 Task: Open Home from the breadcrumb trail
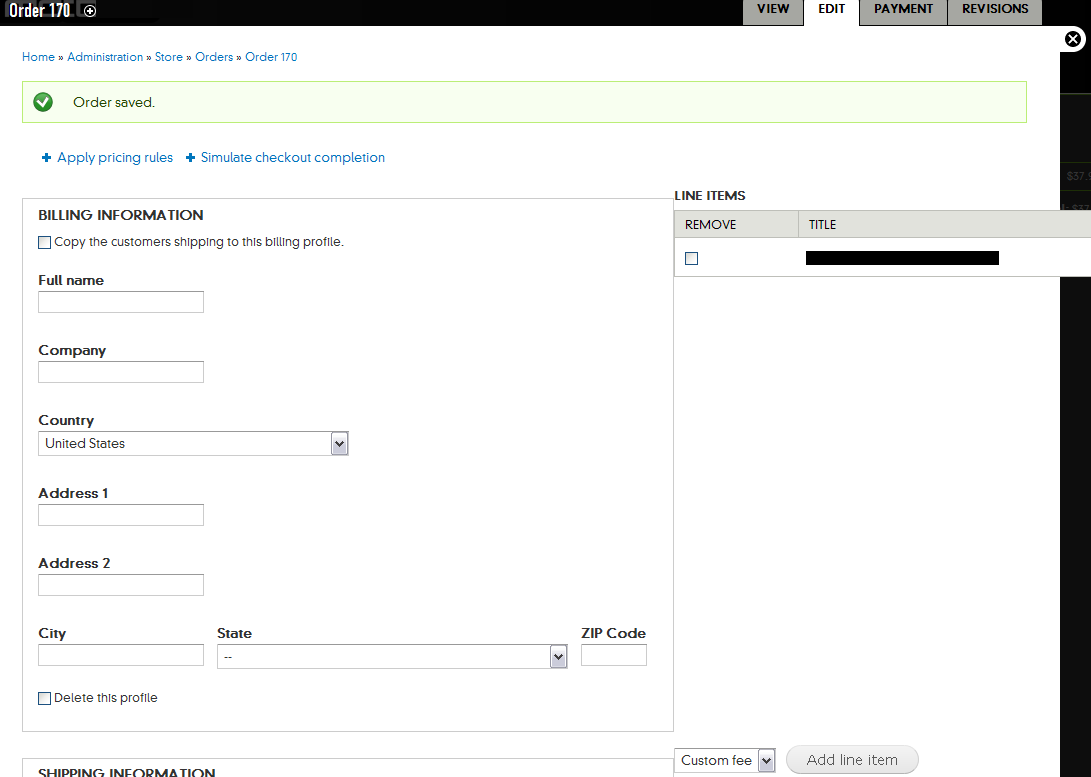click(38, 57)
